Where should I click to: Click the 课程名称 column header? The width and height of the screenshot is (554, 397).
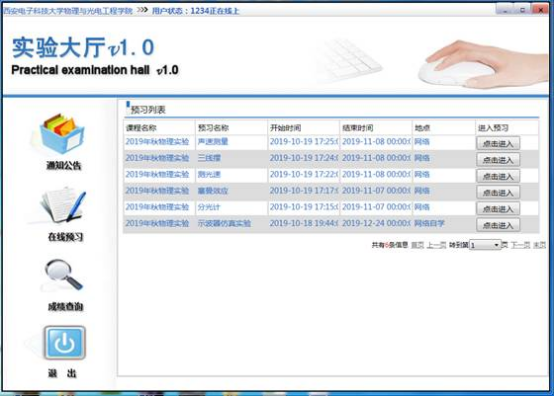pos(141,128)
